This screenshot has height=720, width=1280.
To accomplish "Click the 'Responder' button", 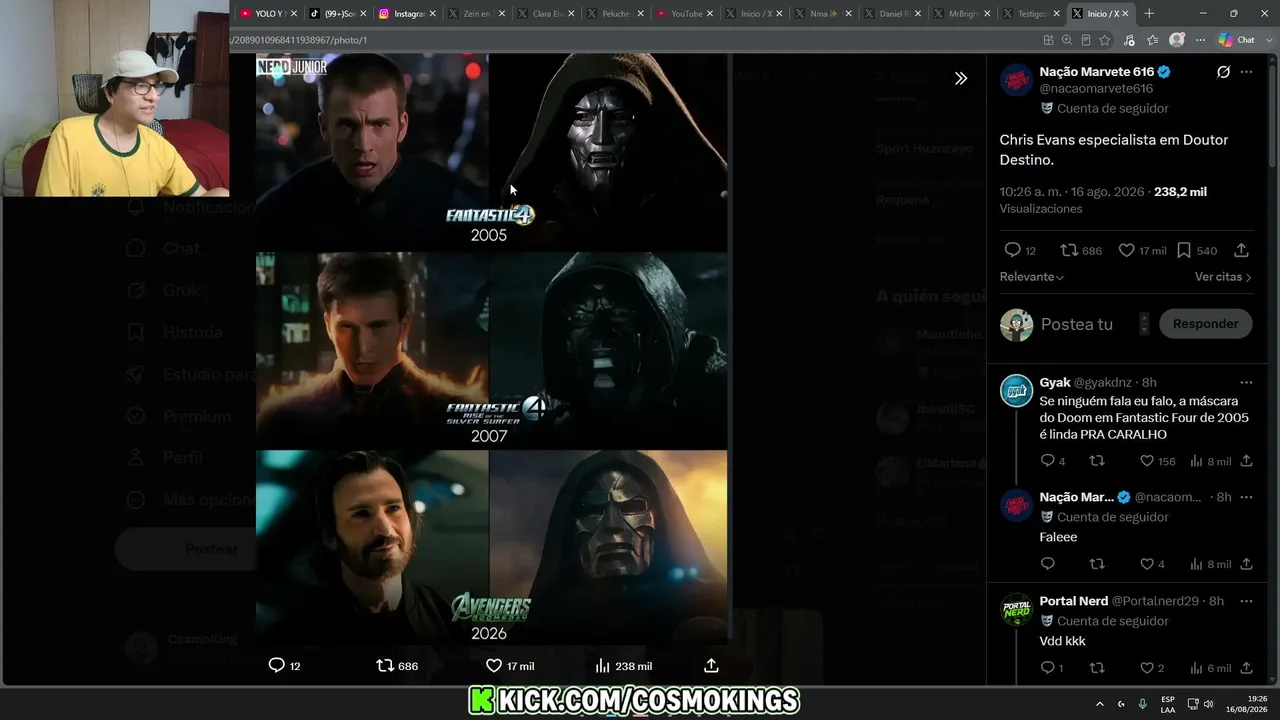I will coord(1205,324).
